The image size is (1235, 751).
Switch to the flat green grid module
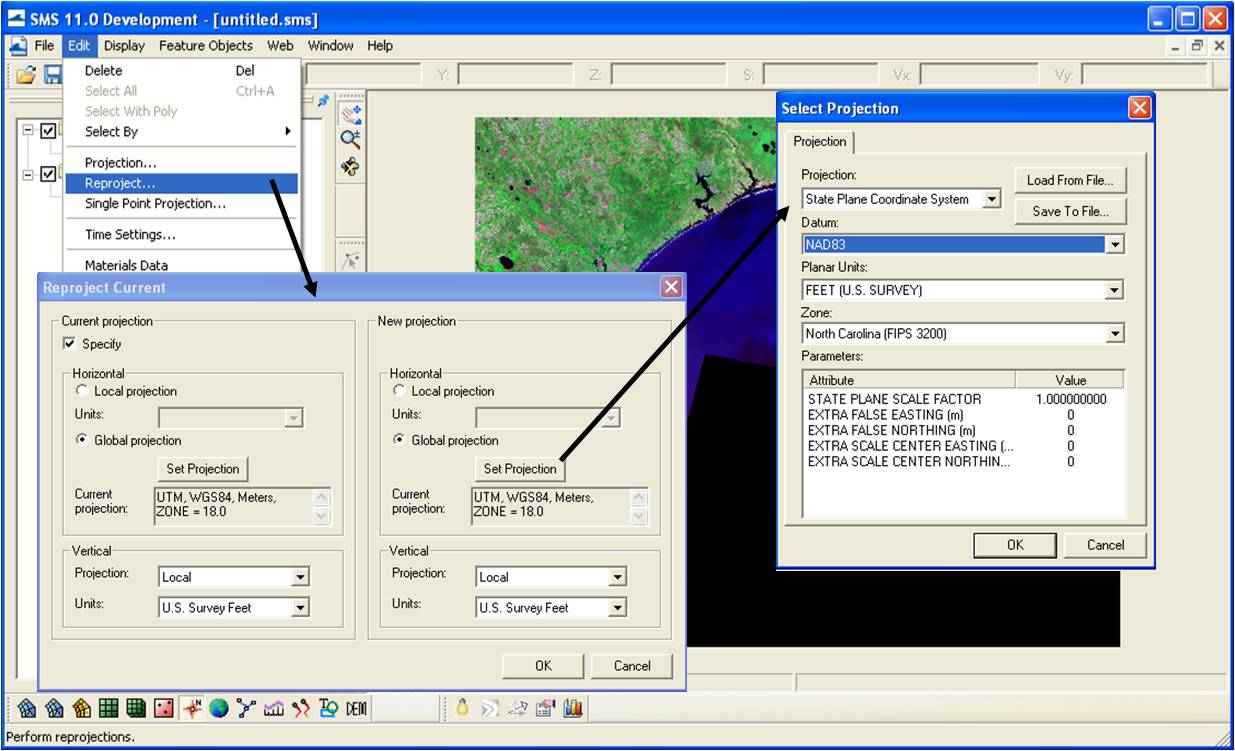point(109,709)
